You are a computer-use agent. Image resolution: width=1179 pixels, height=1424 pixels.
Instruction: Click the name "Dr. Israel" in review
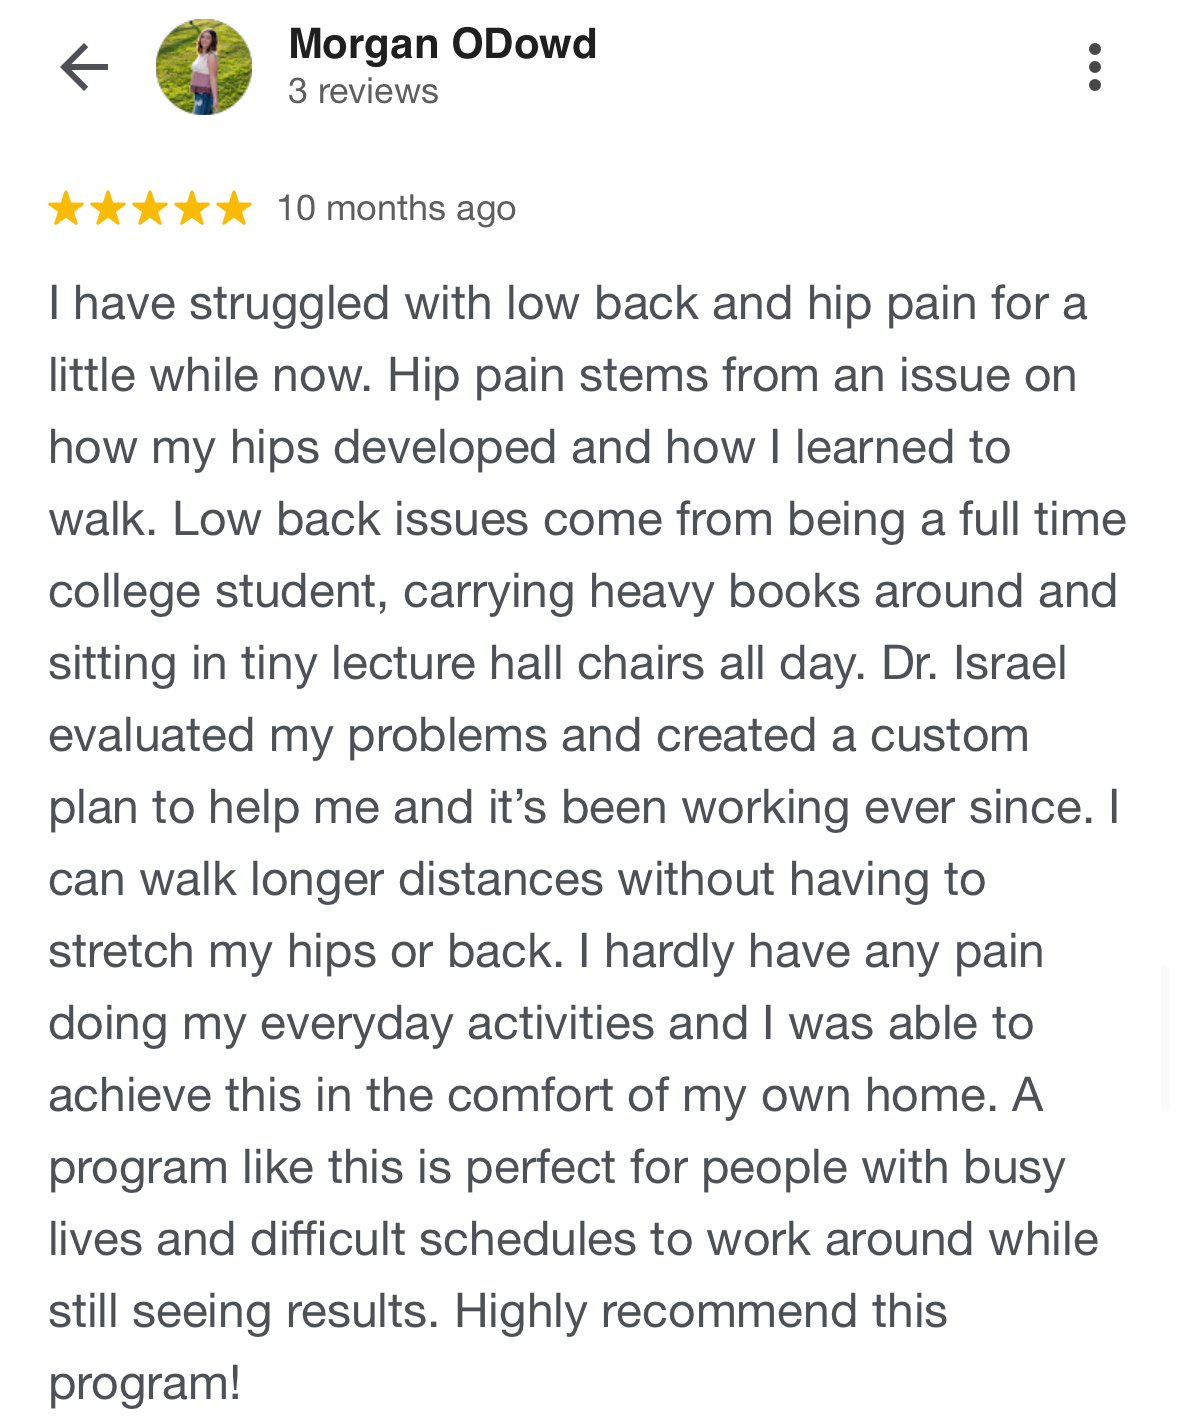974,664
